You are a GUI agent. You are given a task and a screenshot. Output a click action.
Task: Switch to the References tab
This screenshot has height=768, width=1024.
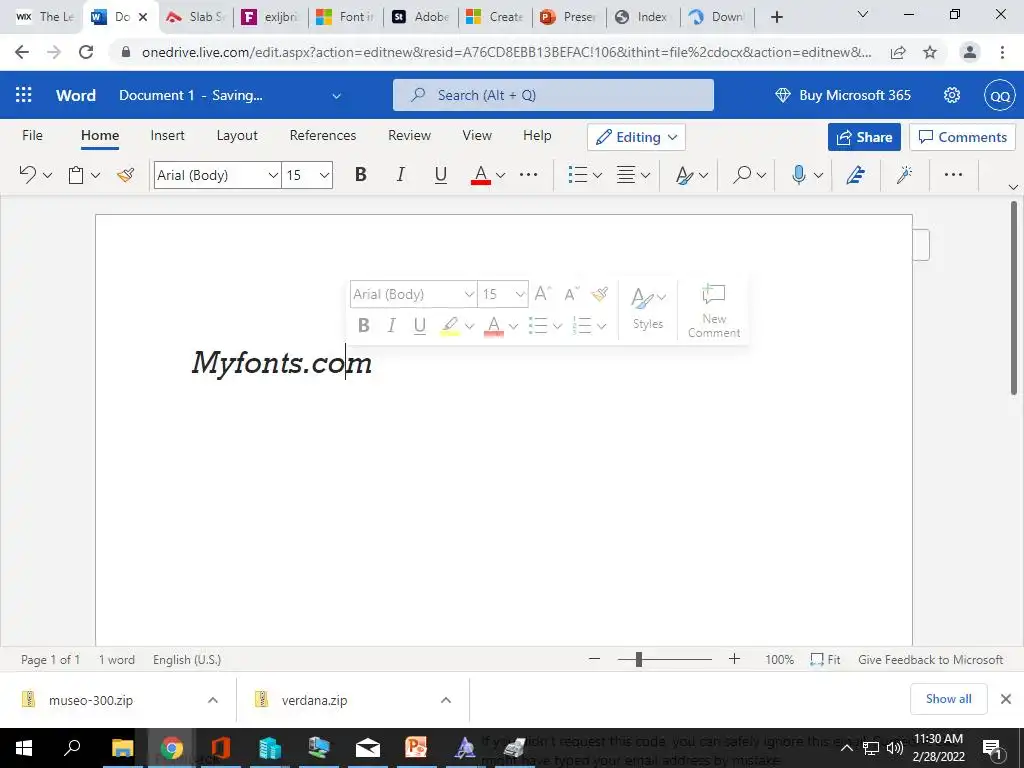[323, 135]
